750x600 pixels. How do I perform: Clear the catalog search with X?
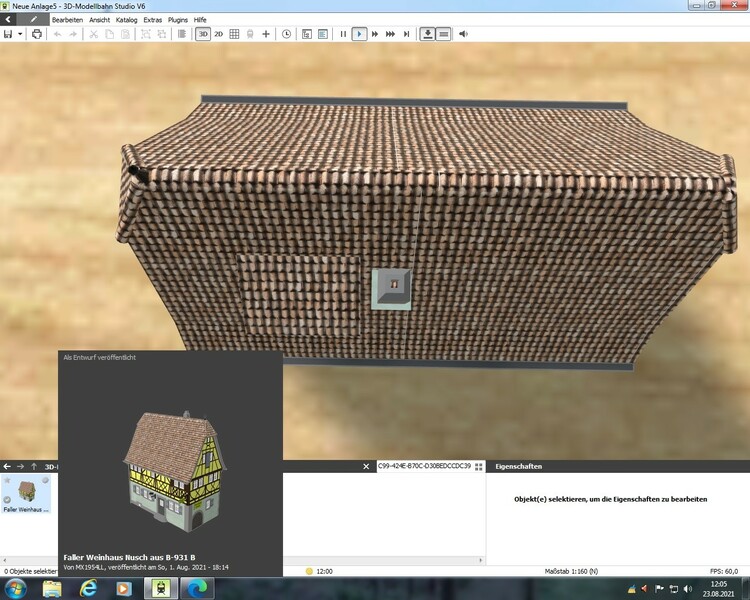(x=366, y=466)
